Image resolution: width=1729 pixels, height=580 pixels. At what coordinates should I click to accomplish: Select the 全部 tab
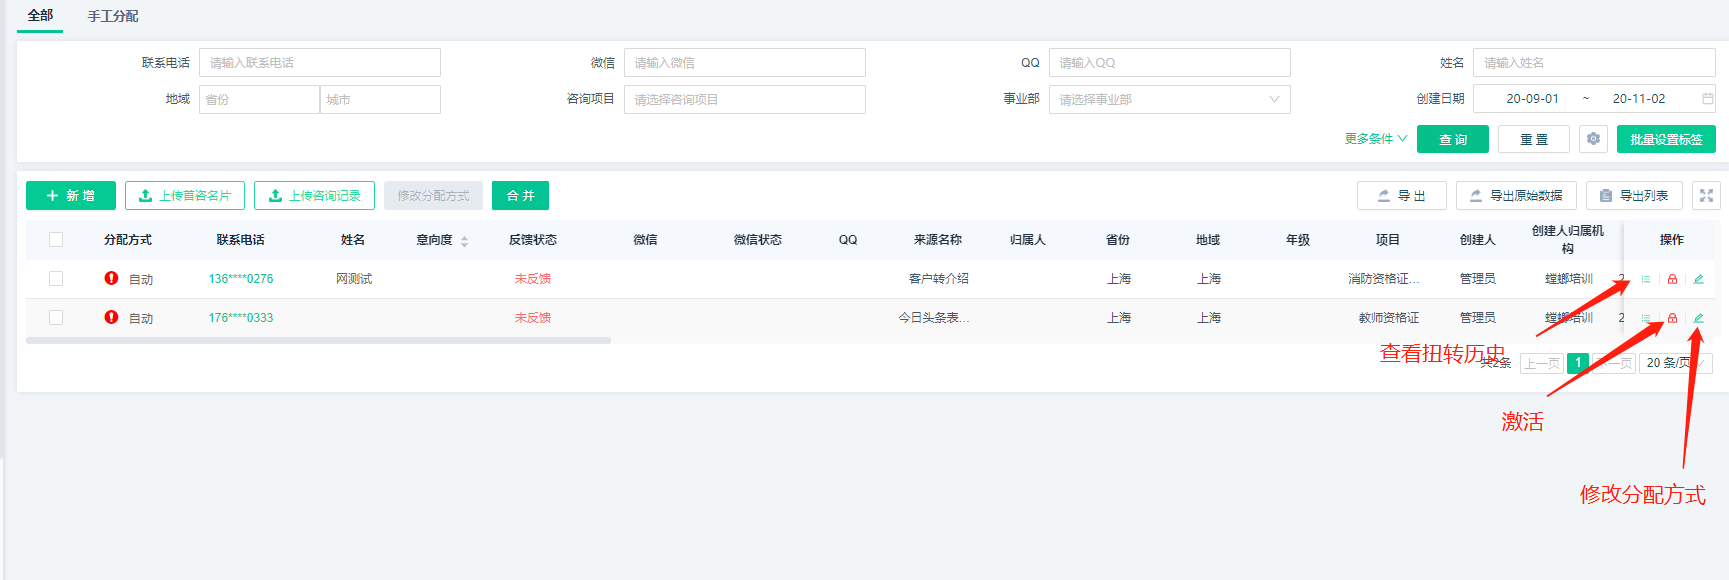pyautogui.click(x=40, y=16)
